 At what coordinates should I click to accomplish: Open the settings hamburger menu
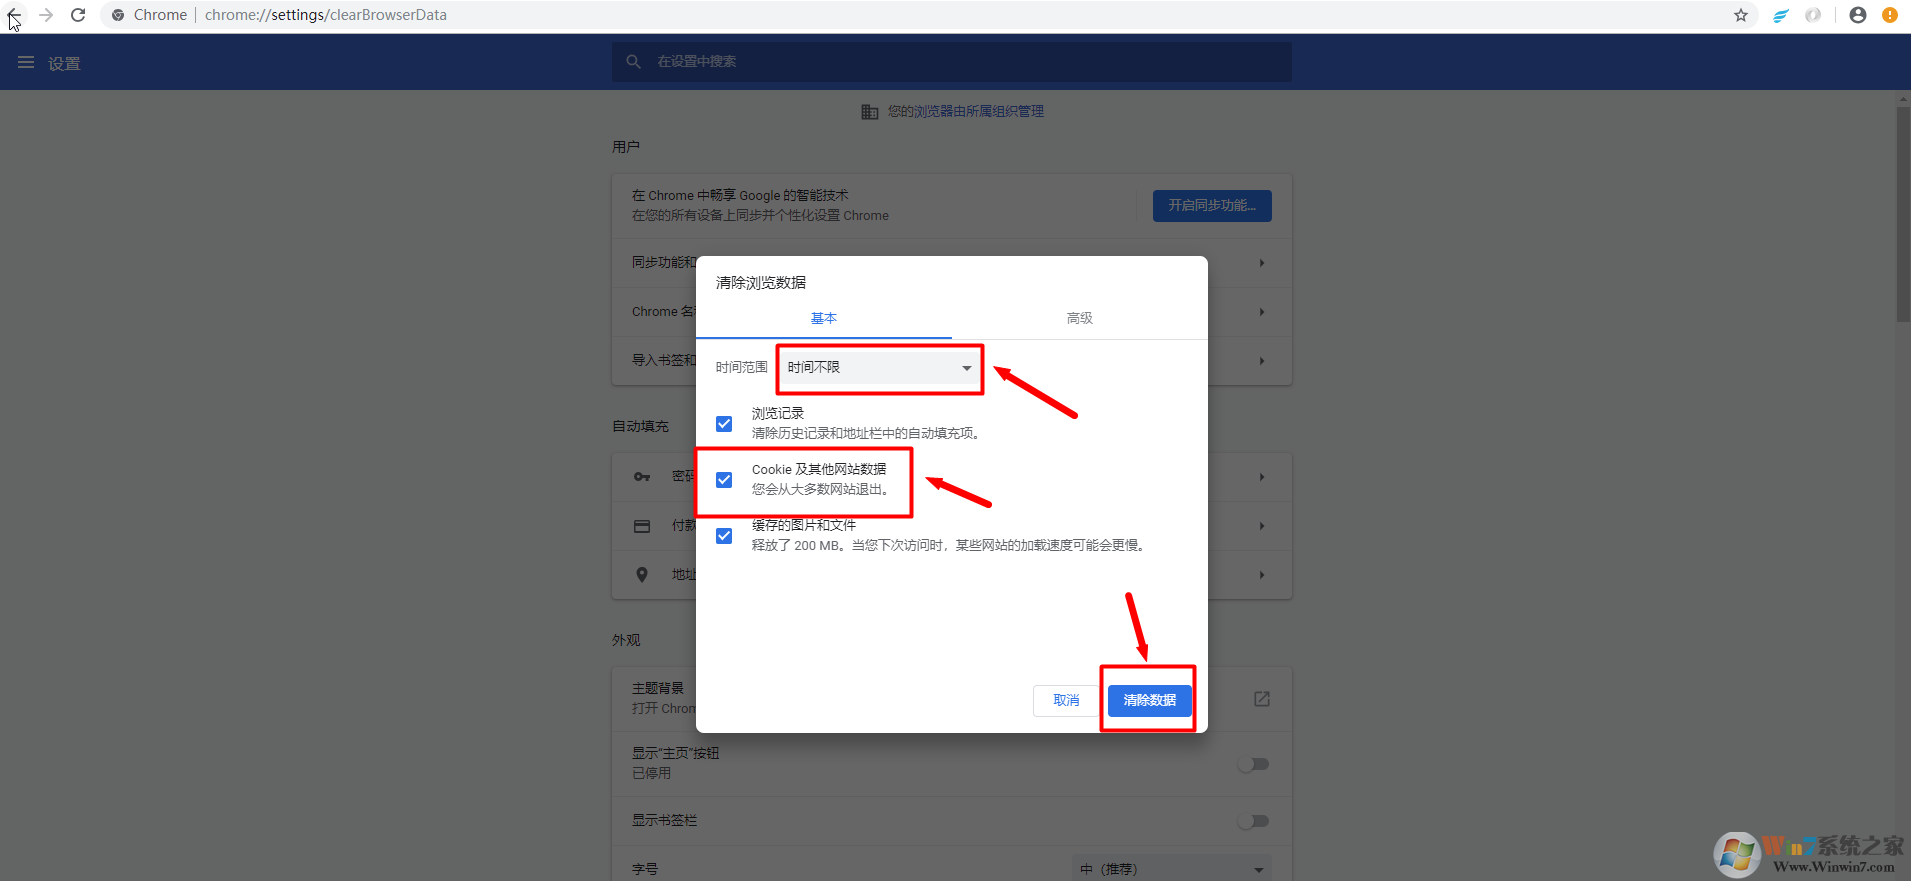[26, 62]
